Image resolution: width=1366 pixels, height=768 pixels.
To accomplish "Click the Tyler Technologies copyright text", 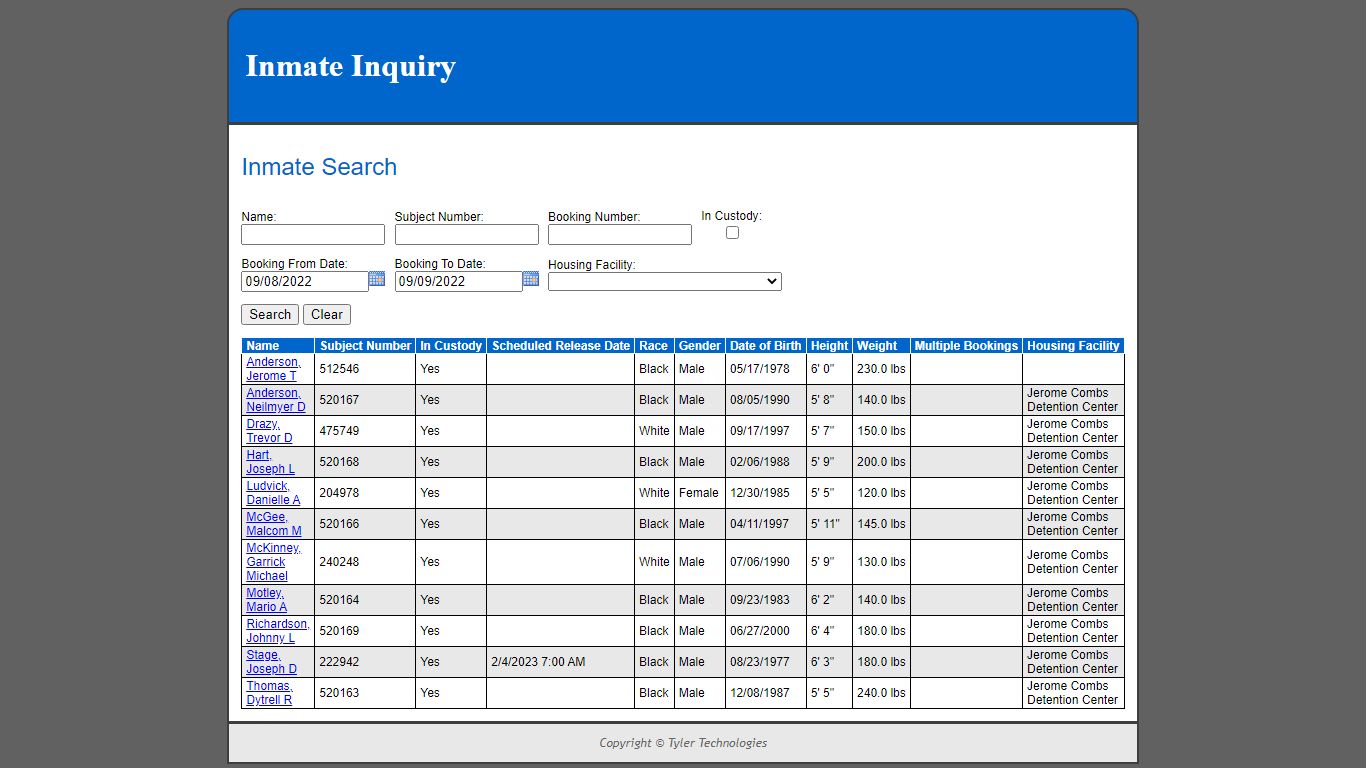I will [x=683, y=743].
